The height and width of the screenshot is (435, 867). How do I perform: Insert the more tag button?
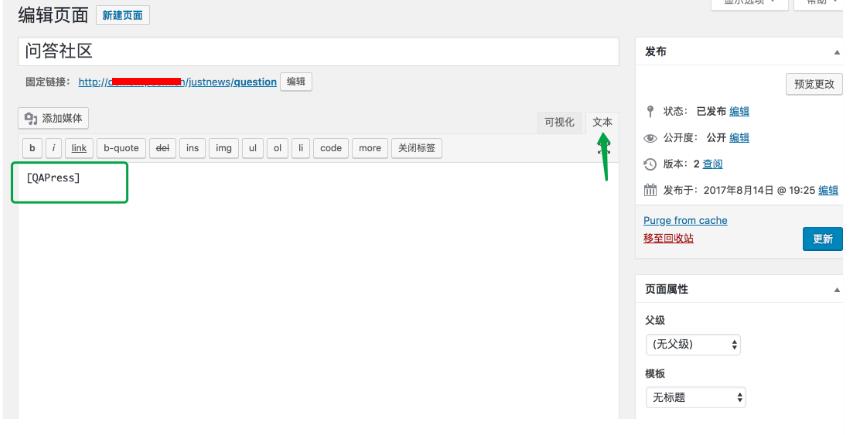(x=370, y=148)
